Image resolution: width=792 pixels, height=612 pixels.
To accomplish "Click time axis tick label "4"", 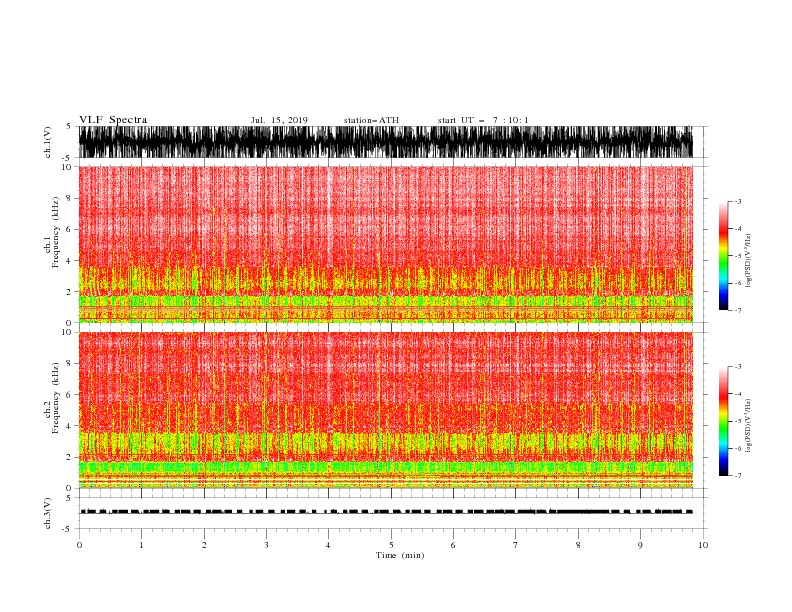I will [328, 545].
